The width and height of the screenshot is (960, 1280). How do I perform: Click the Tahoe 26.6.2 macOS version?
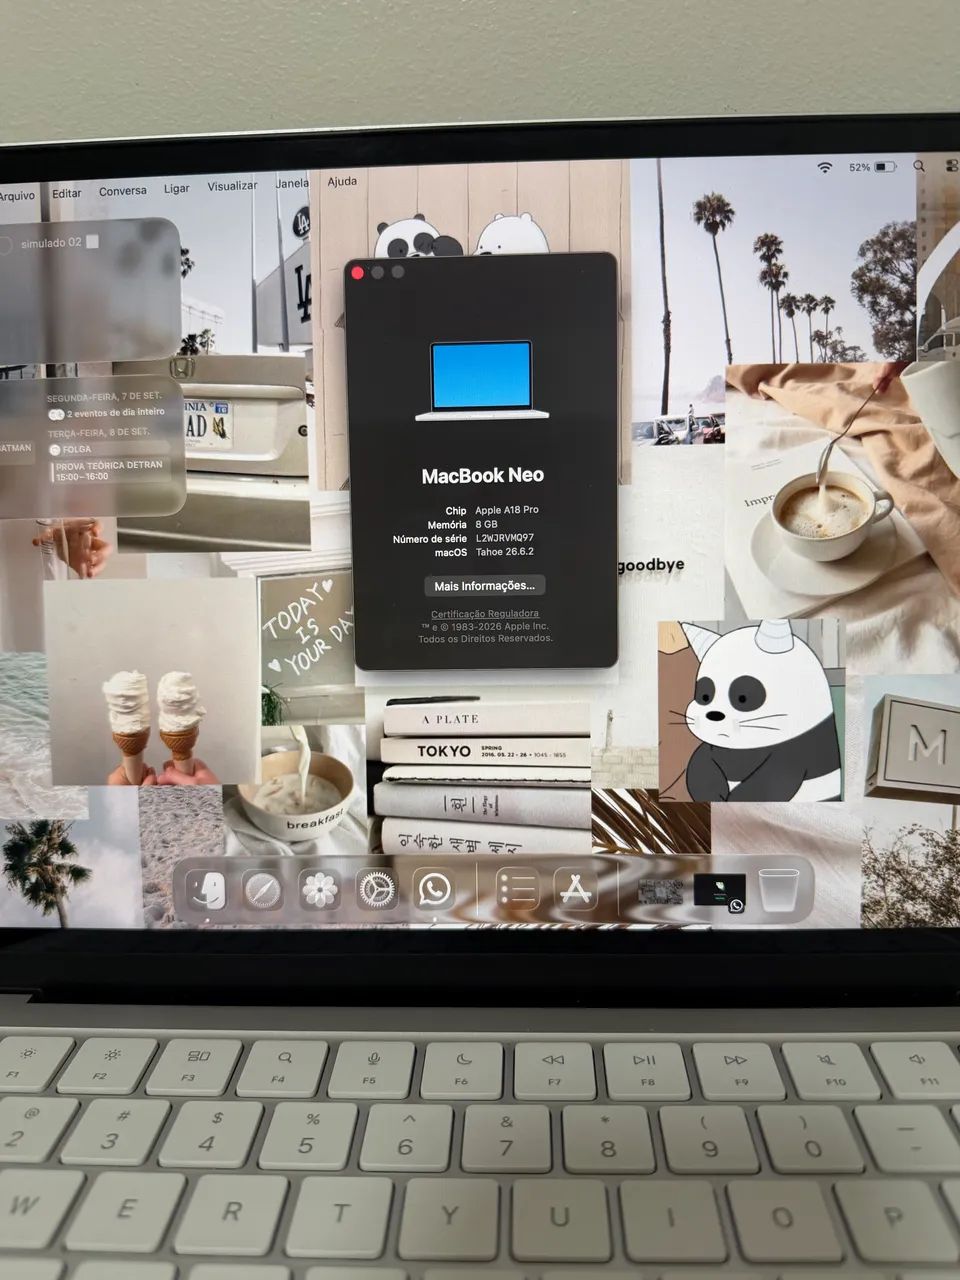(x=504, y=552)
